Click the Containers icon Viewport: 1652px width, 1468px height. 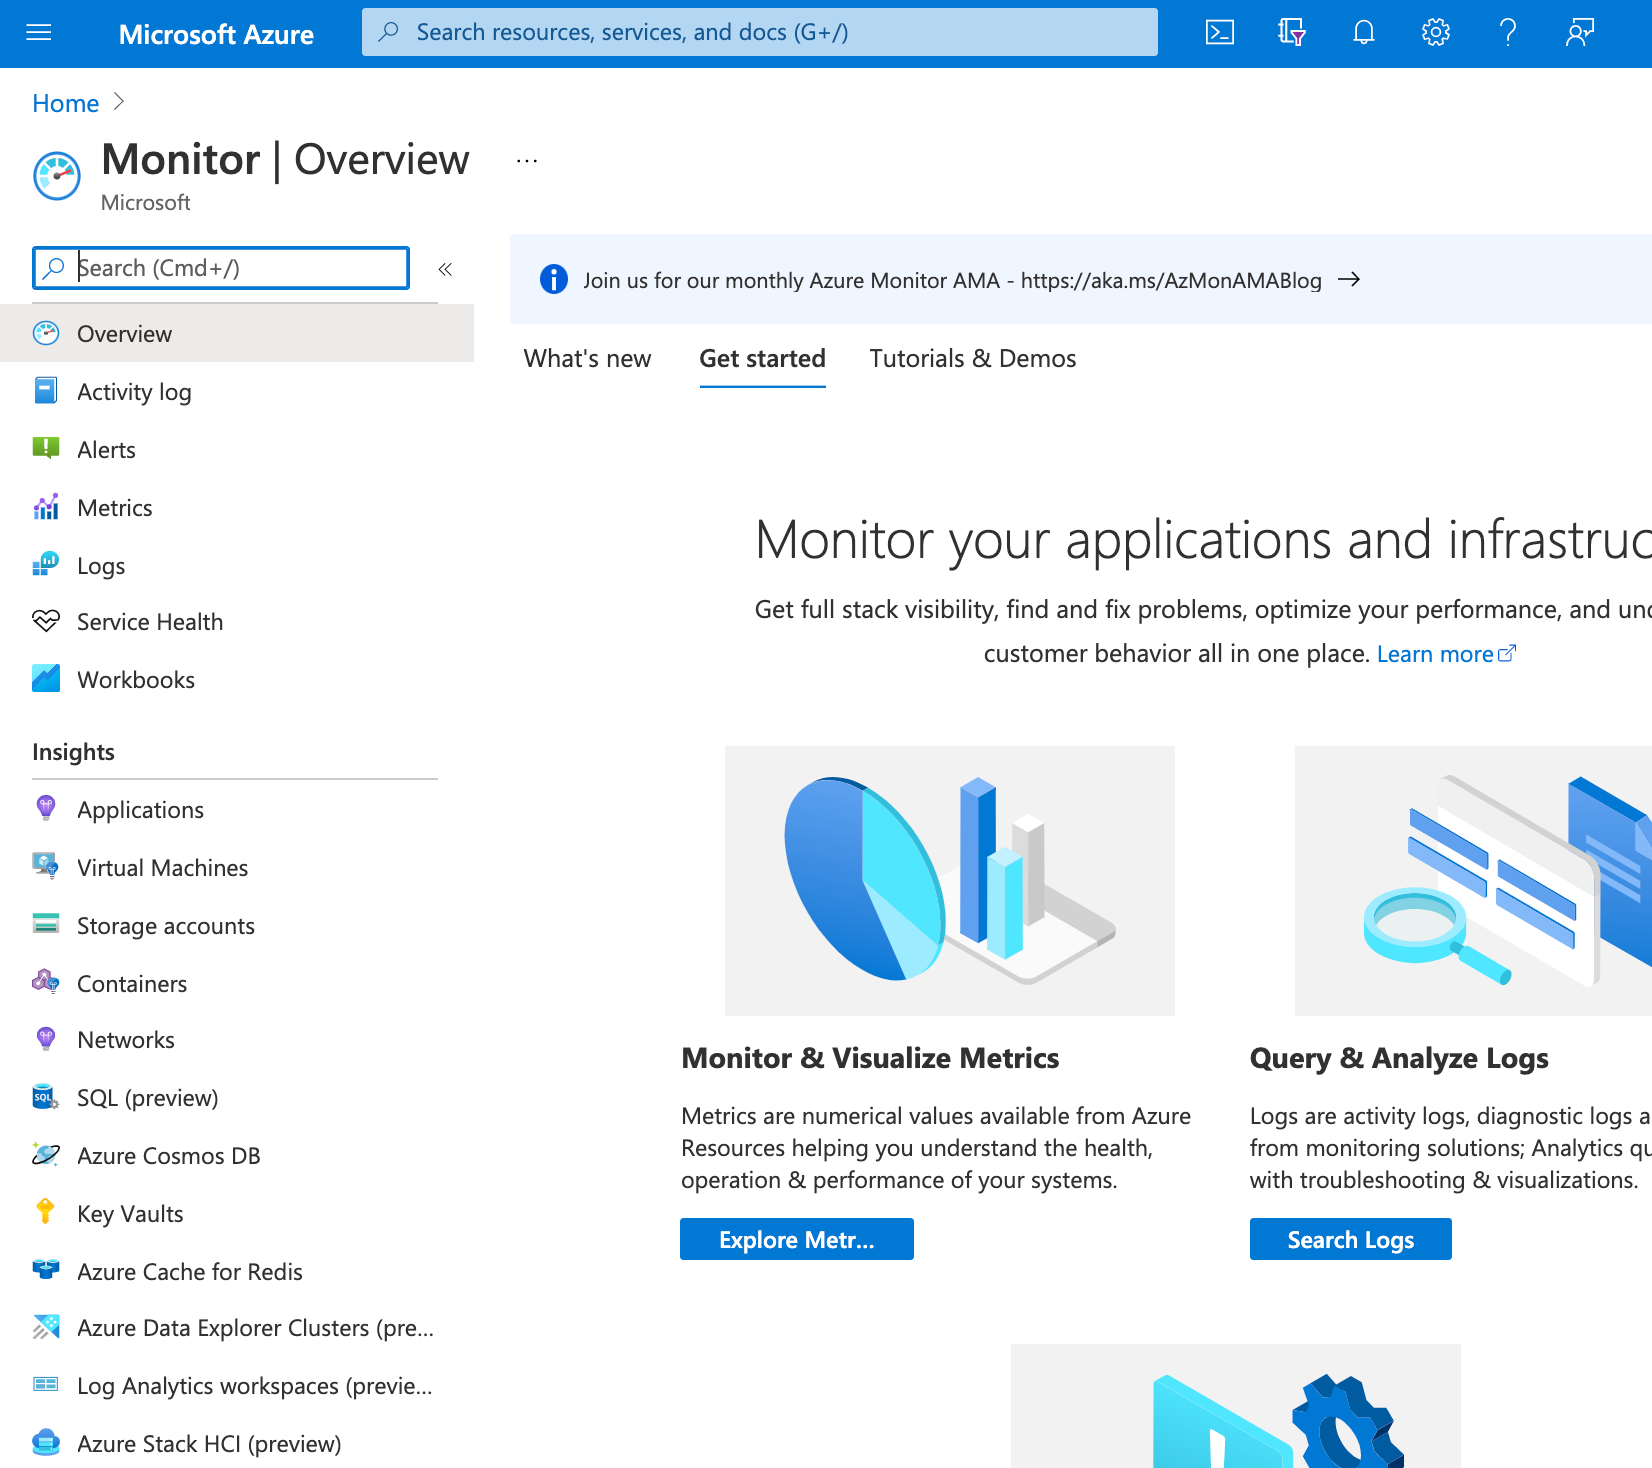click(x=46, y=982)
